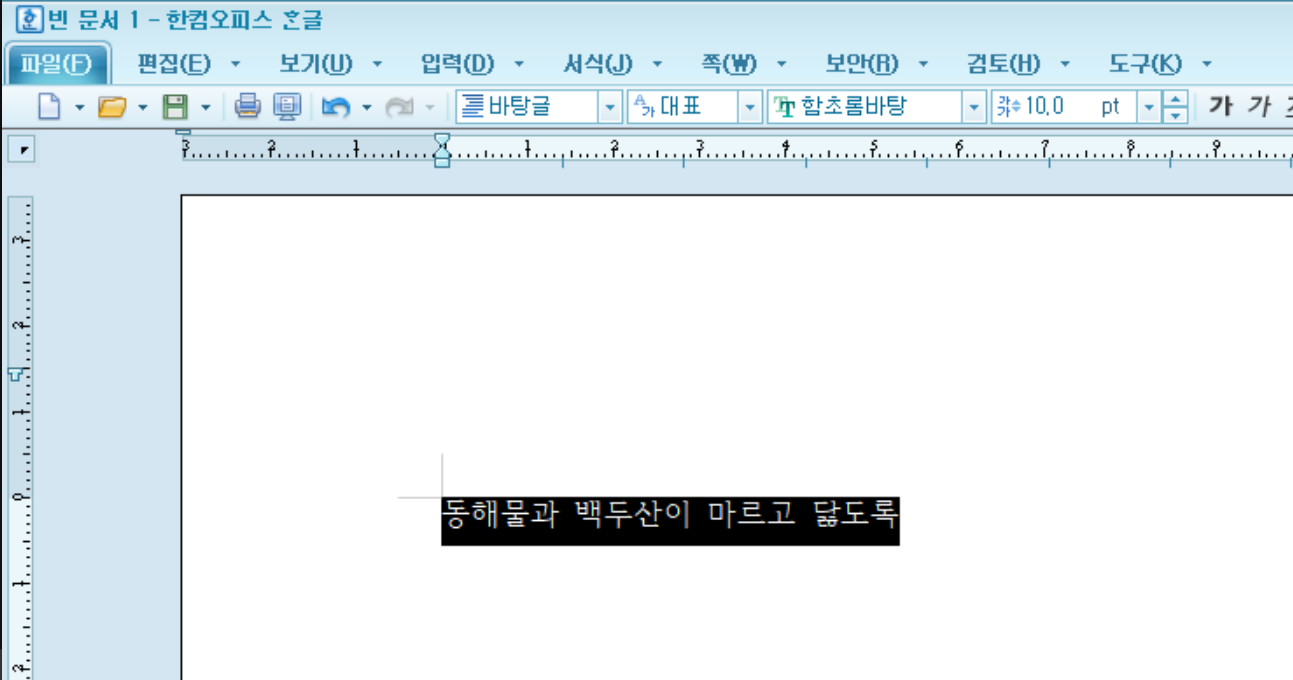Viewport: 1293px width, 680px height.
Task: Expand the arrow next to 서식(J)
Action: pos(657,65)
